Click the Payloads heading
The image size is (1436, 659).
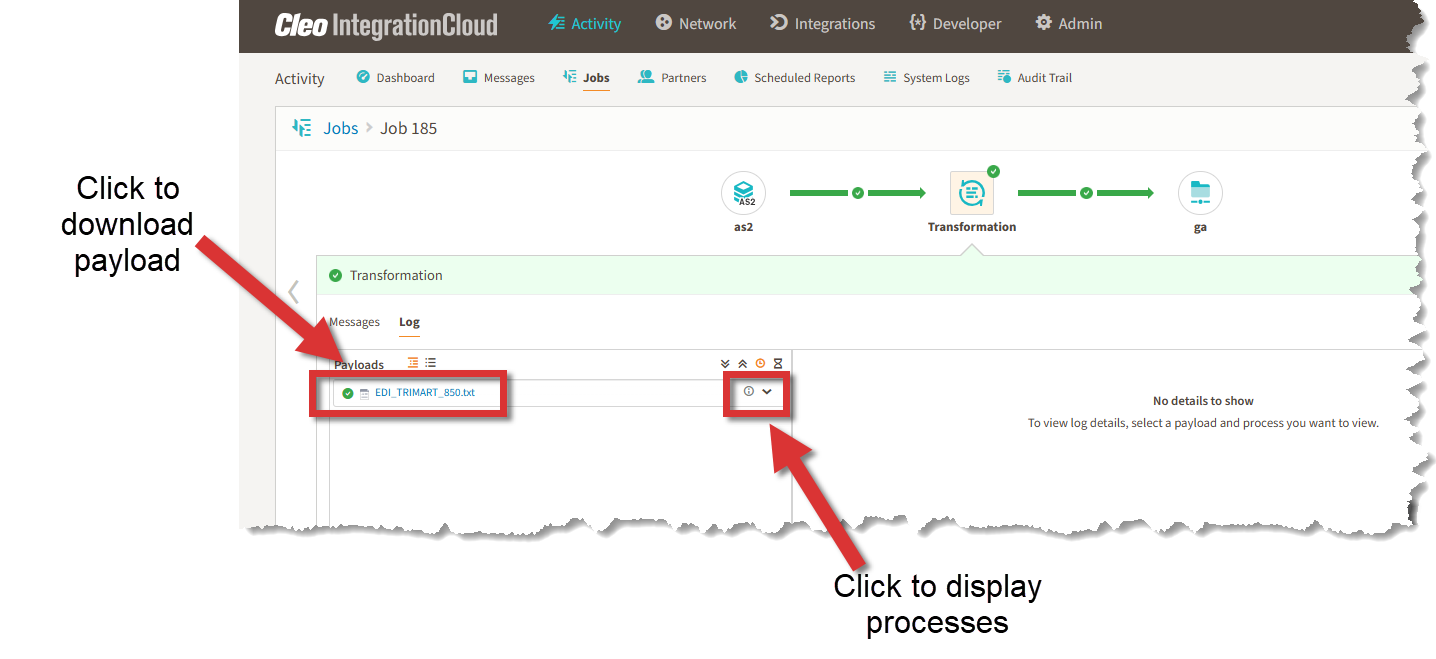coord(359,365)
